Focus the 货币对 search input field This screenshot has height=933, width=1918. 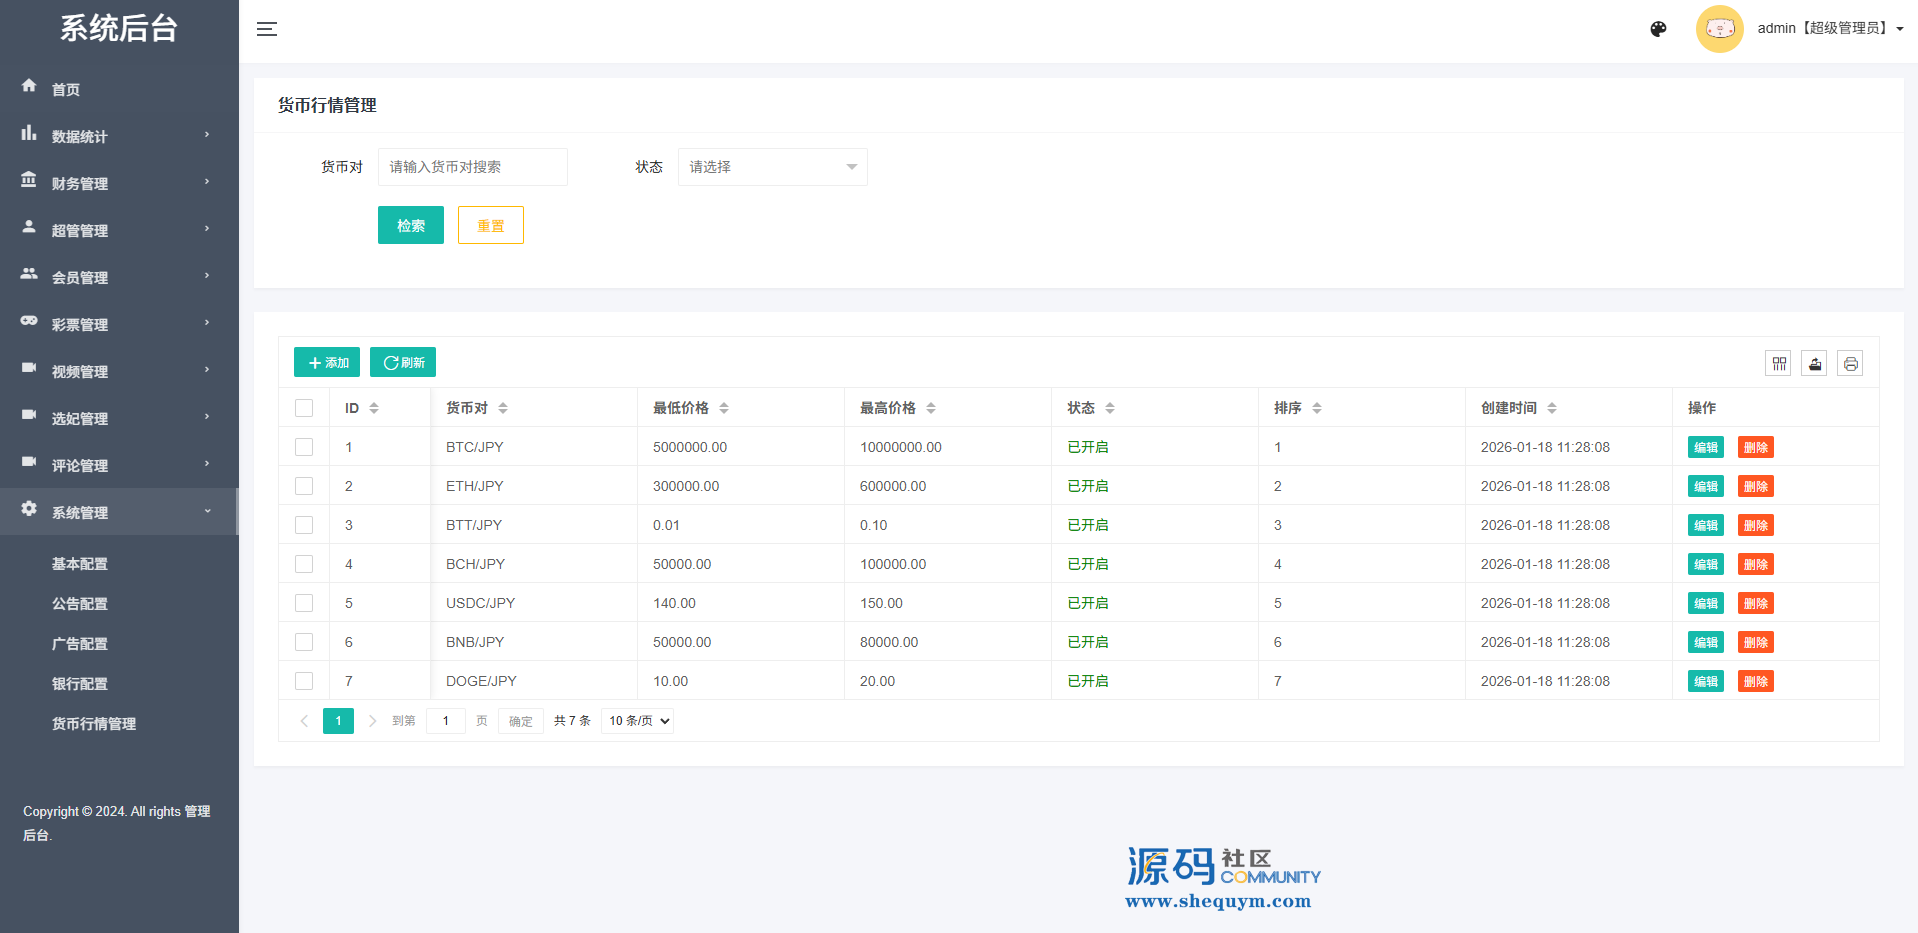tap(472, 167)
